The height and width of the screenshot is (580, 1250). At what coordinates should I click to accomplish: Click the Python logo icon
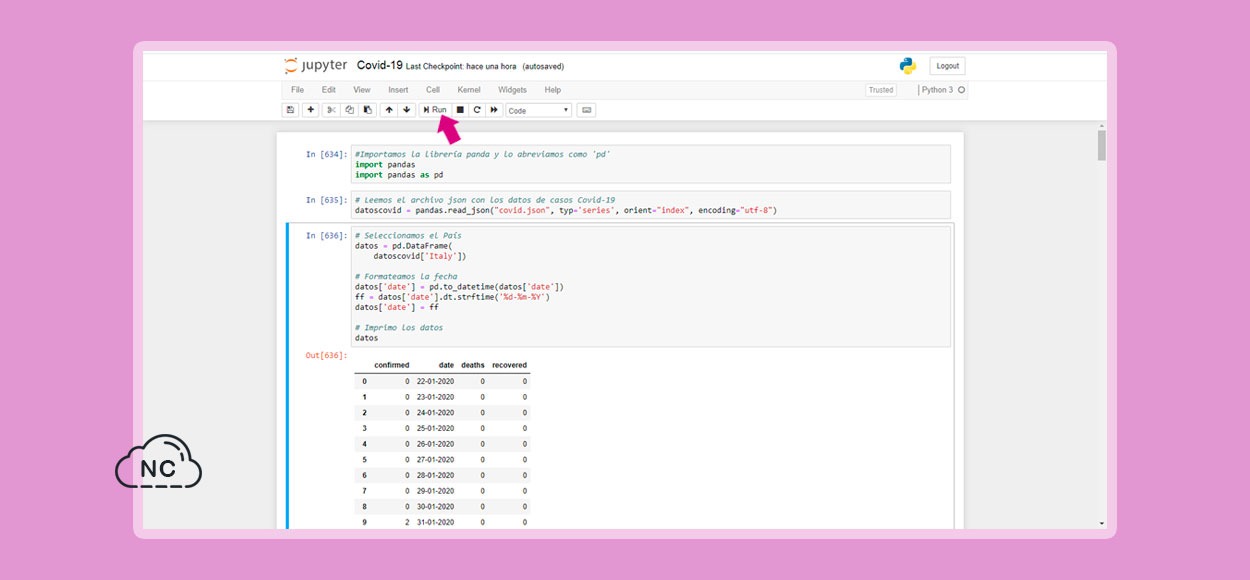tap(907, 66)
